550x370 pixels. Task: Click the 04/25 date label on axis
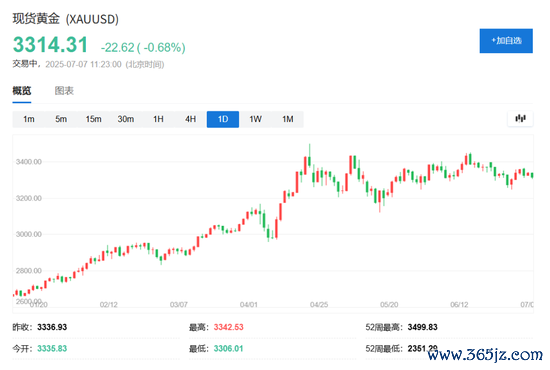[x=319, y=304]
